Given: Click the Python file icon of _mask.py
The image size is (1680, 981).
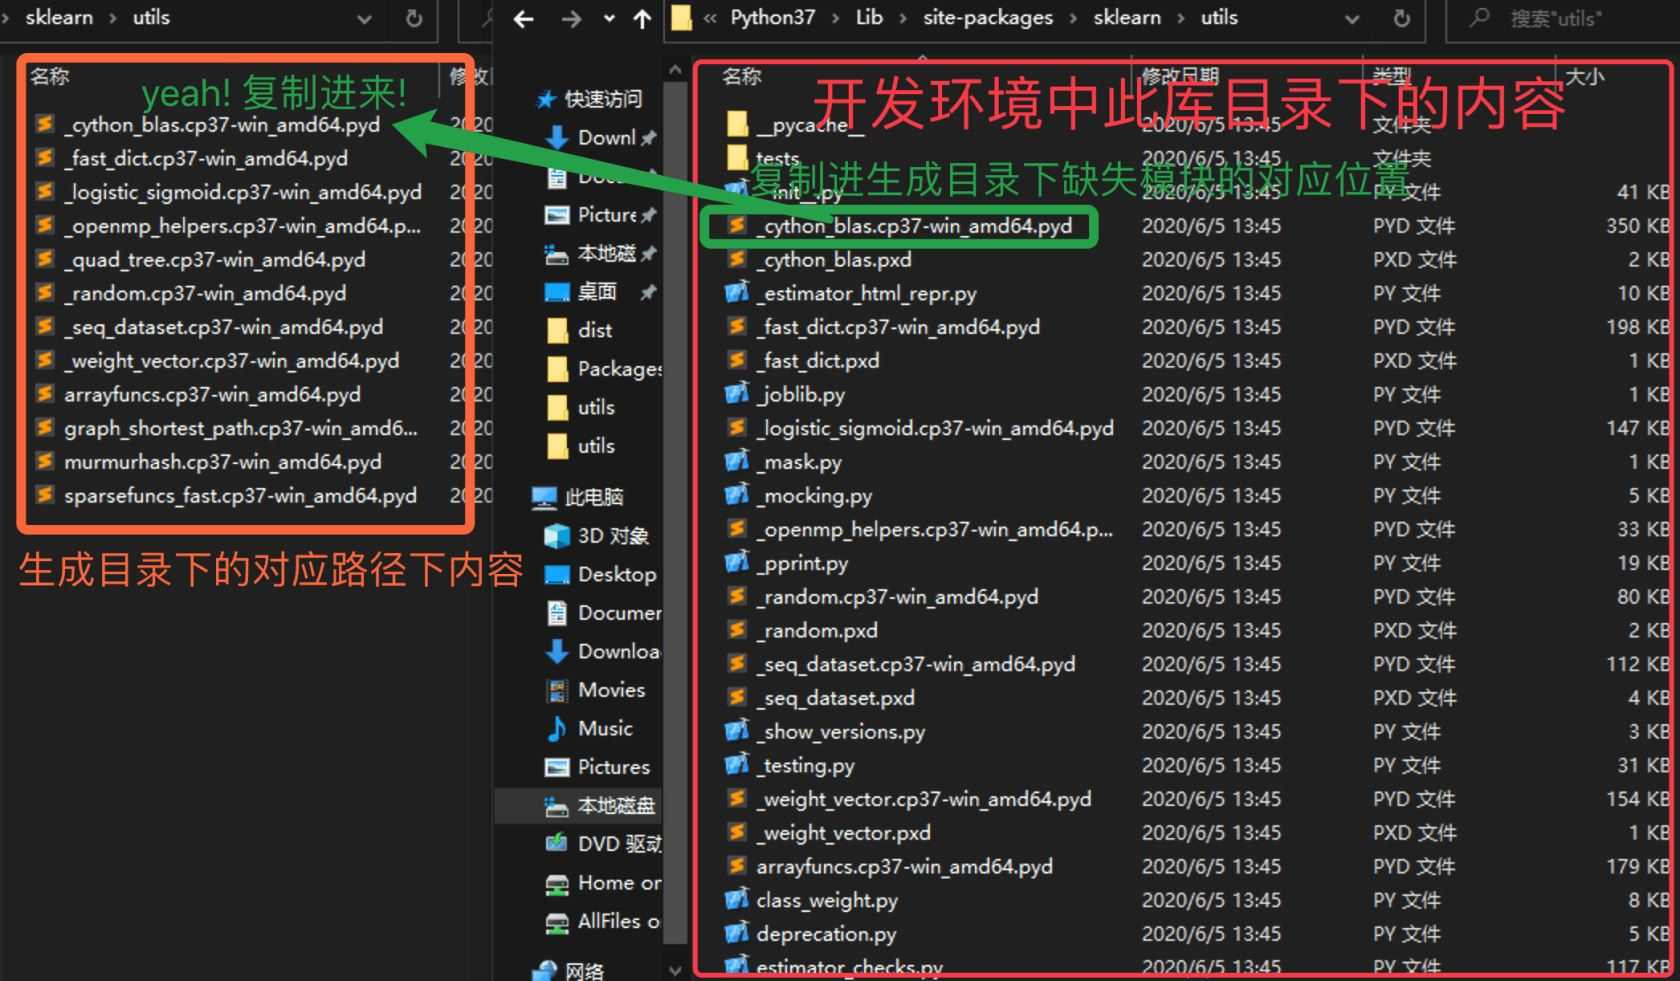Looking at the screenshot, I should [737, 461].
